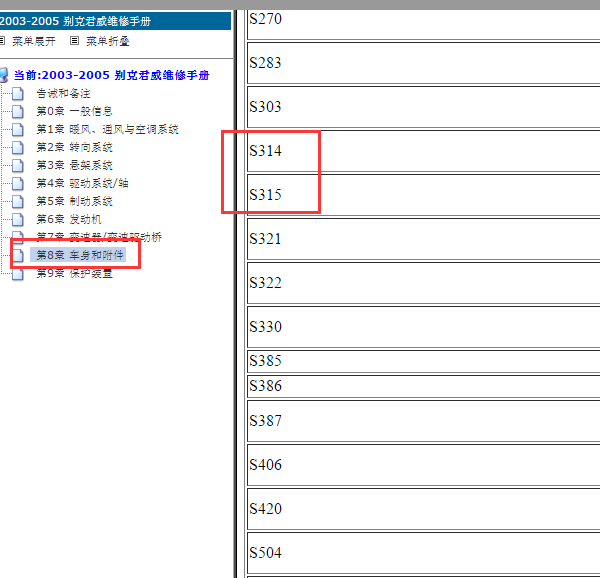Click the S314 table cell

(x=423, y=151)
